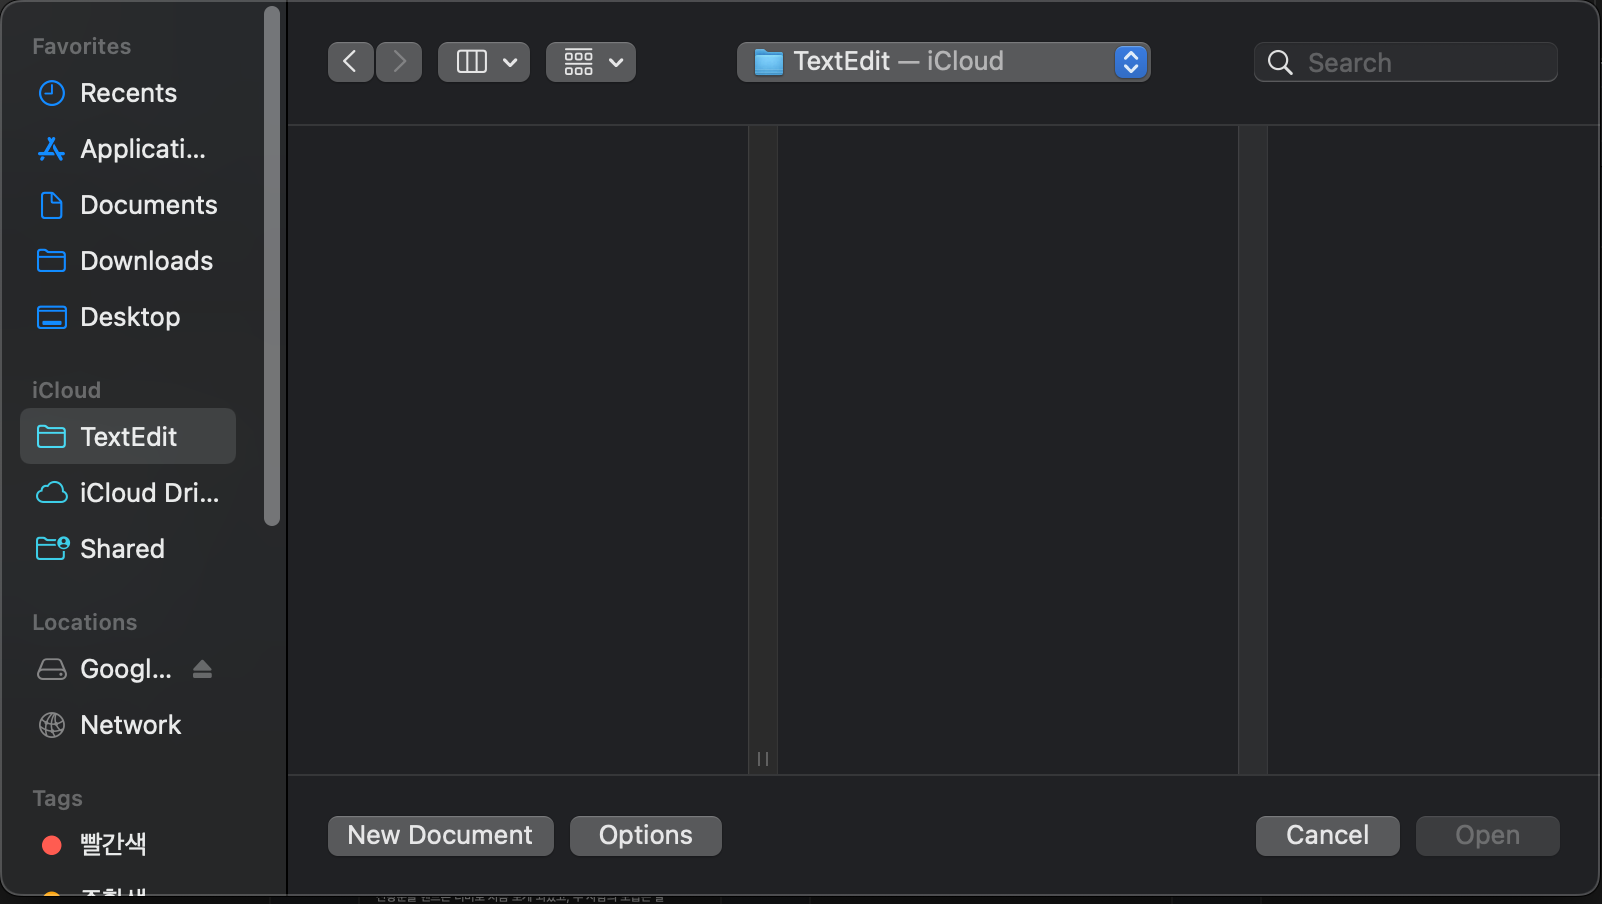Click the Cancel button
This screenshot has width=1602, height=904.
pos(1328,836)
